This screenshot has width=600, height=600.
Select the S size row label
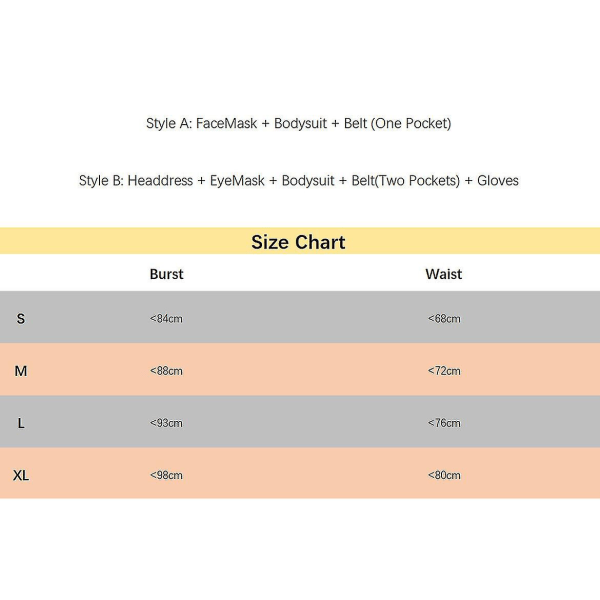tap(21, 319)
